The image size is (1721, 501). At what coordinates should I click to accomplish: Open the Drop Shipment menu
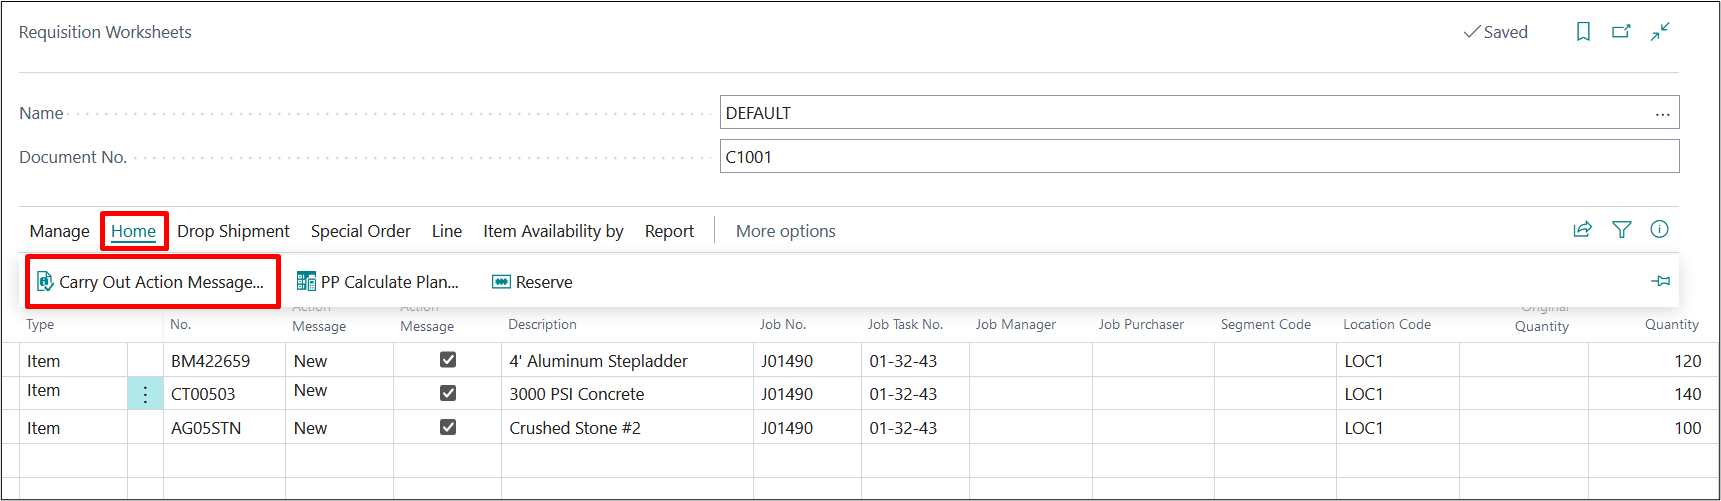pos(233,231)
